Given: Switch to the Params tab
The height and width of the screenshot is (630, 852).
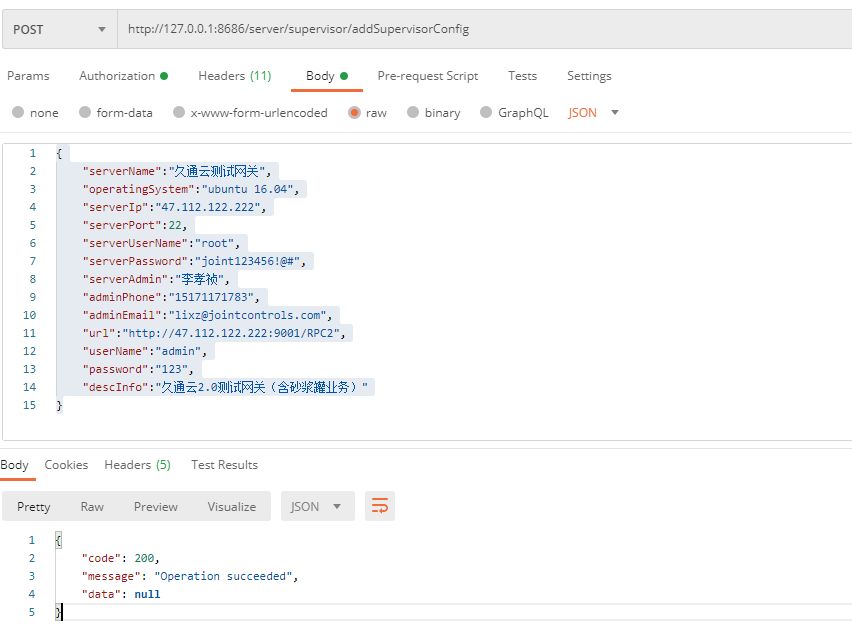Looking at the screenshot, I should 28,76.
